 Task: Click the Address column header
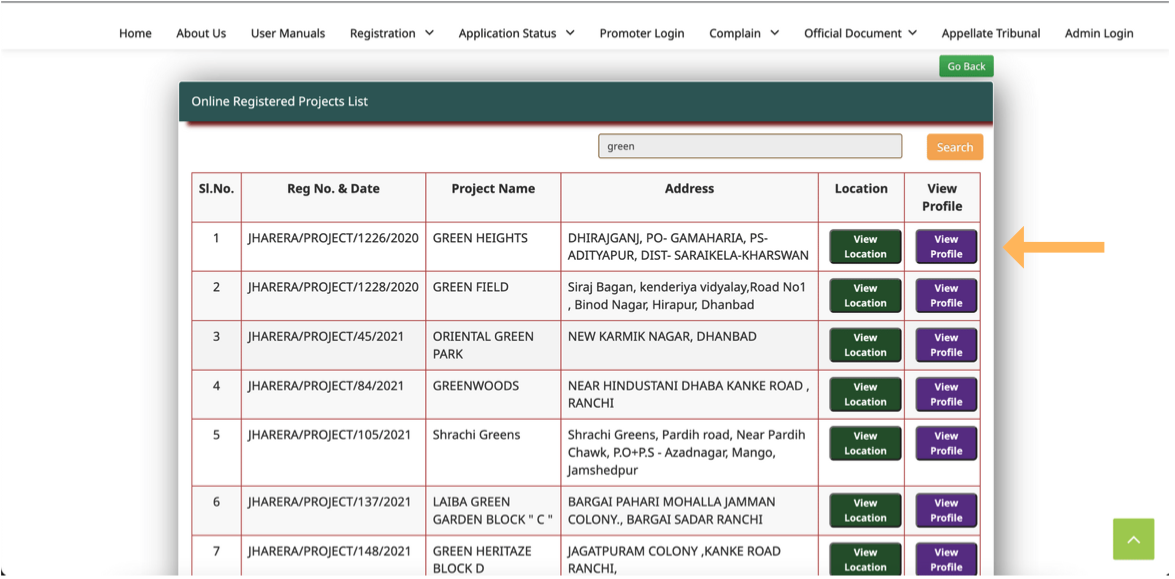689,189
